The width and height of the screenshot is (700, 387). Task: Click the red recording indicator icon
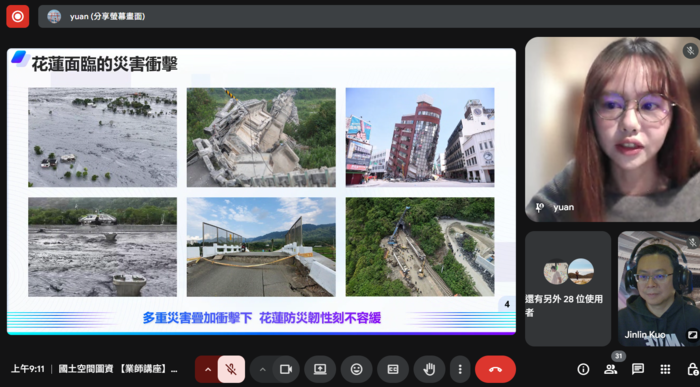[18, 17]
